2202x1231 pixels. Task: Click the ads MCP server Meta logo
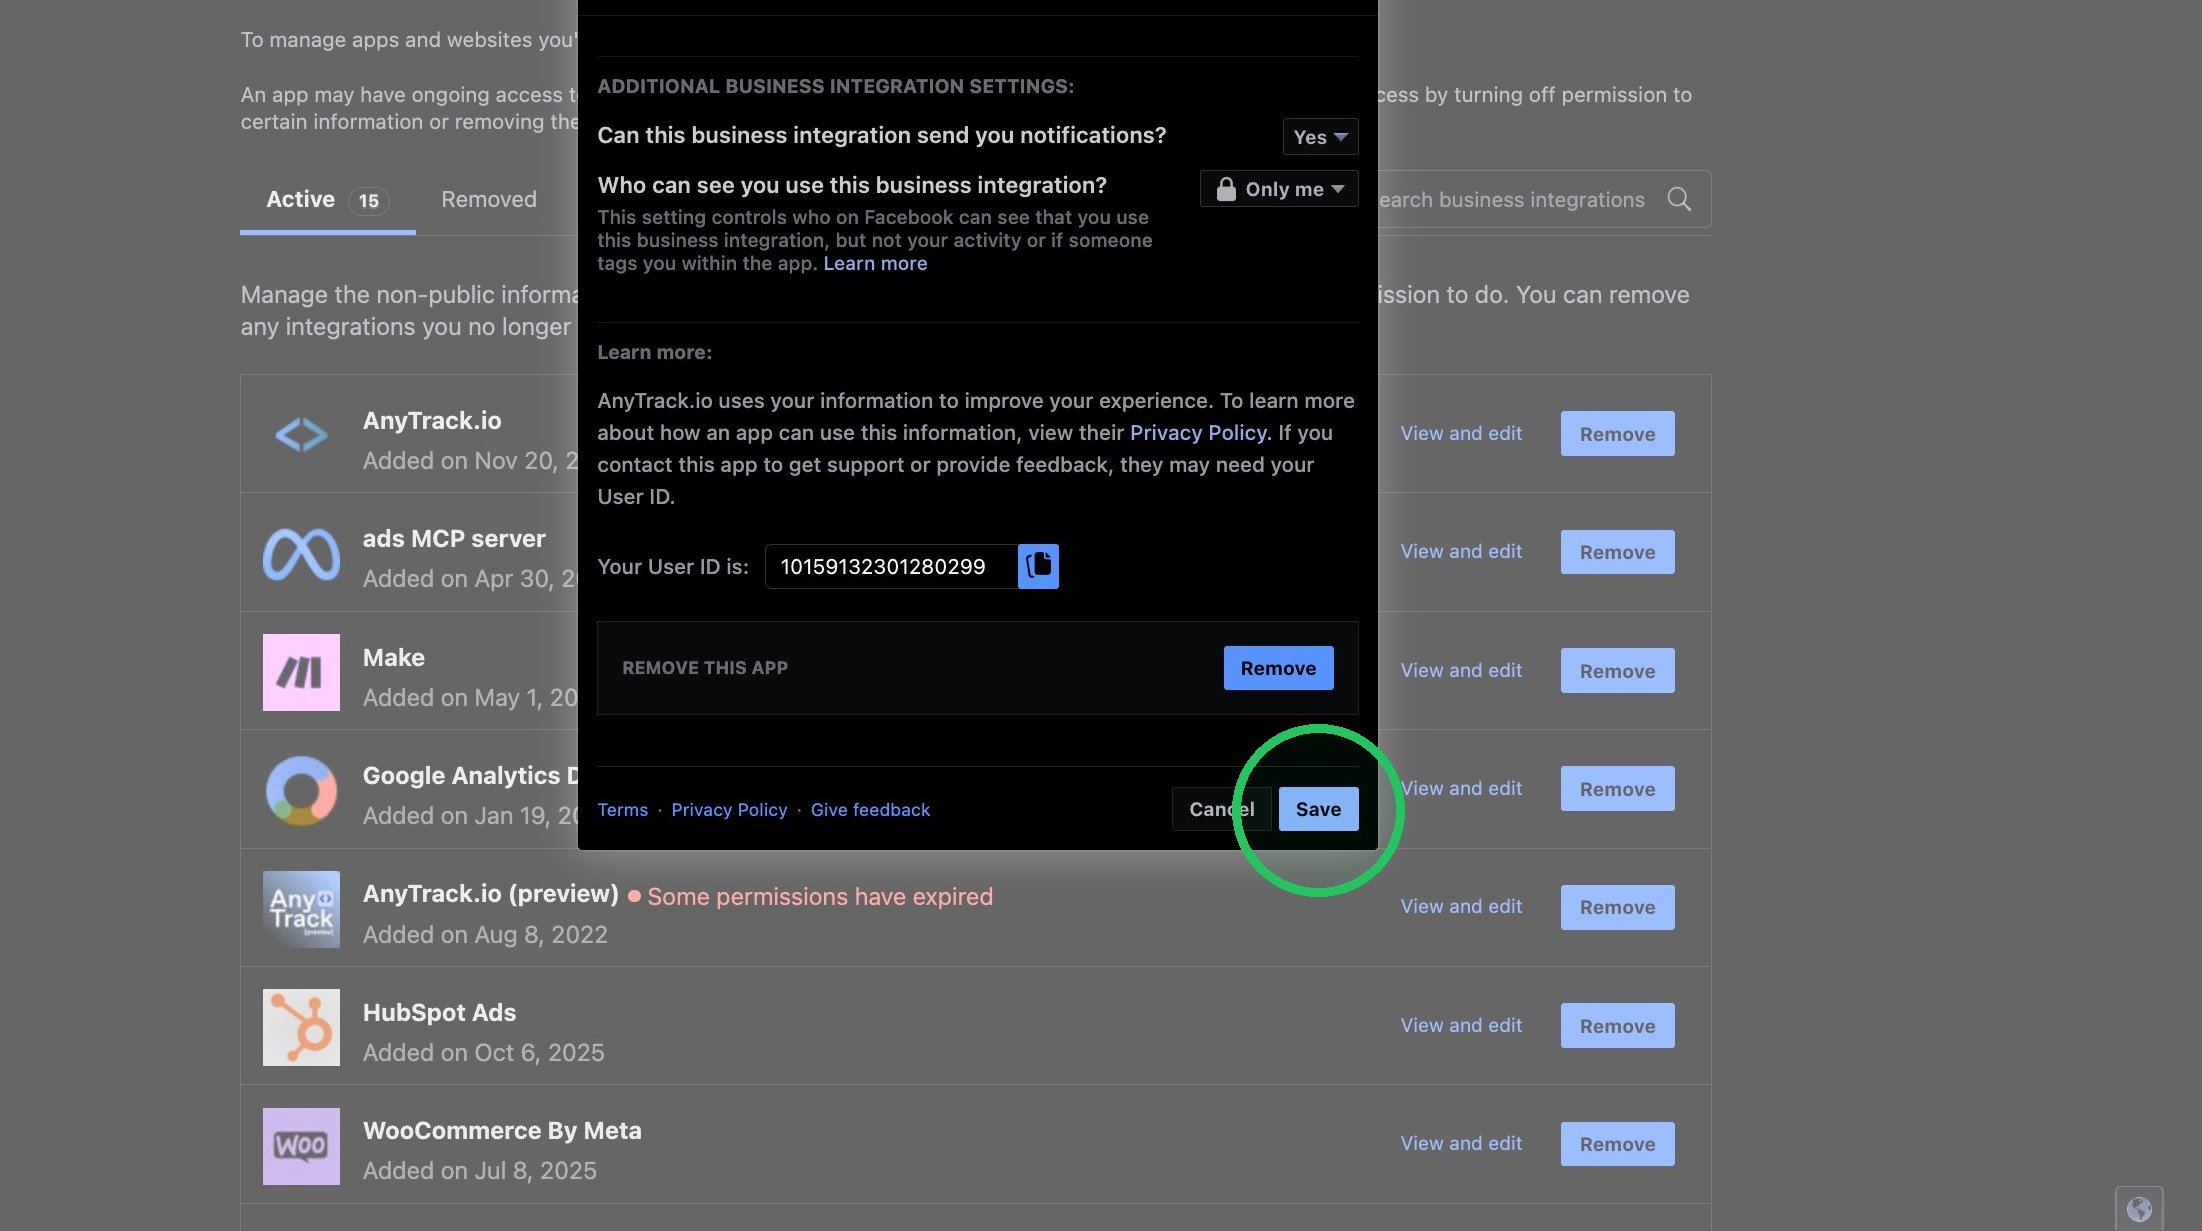click(301, 553)
